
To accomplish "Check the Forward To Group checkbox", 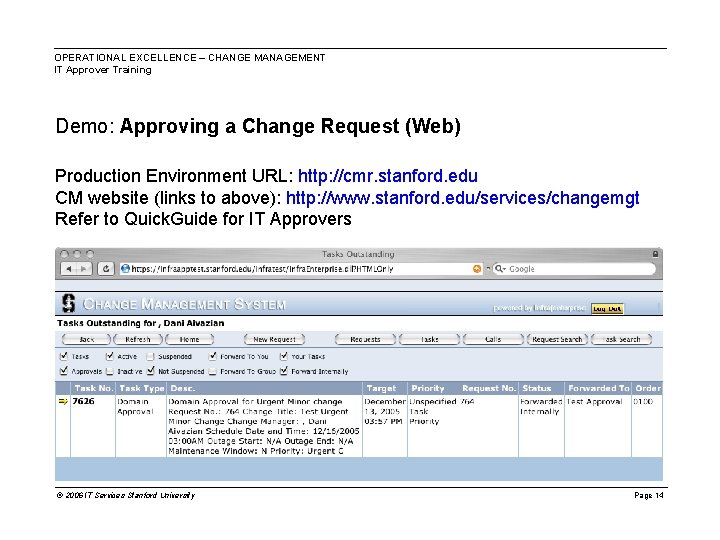I will coord(212,371).
